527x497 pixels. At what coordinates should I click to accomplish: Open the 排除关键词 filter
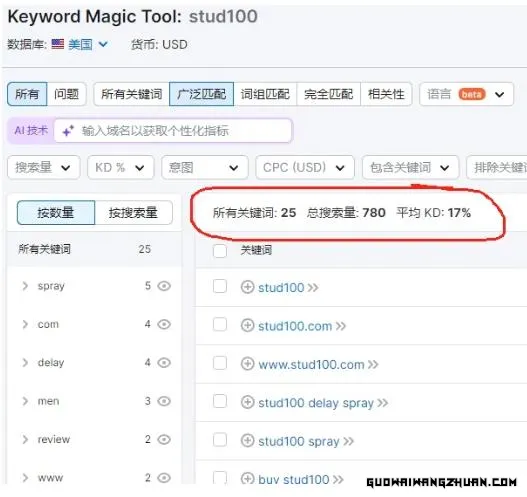(497, 167)
